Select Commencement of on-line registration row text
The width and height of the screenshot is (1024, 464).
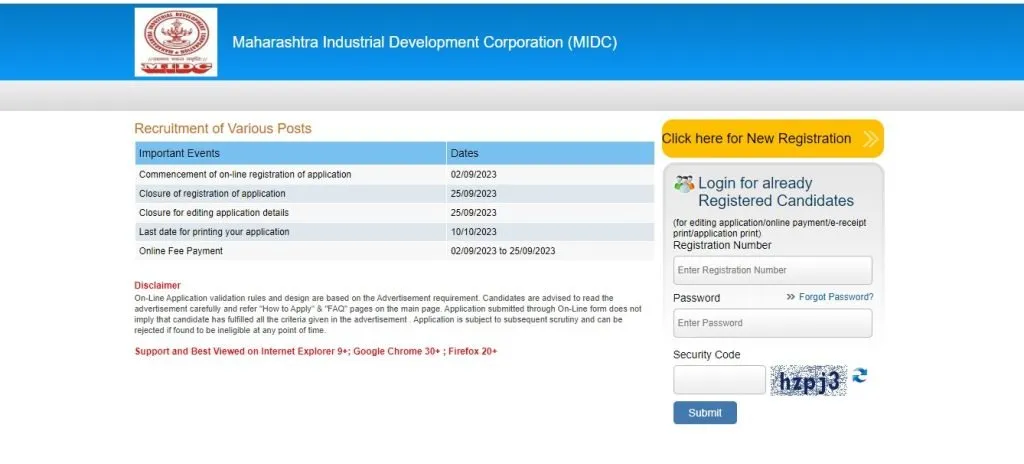click(x=245, y=174)
